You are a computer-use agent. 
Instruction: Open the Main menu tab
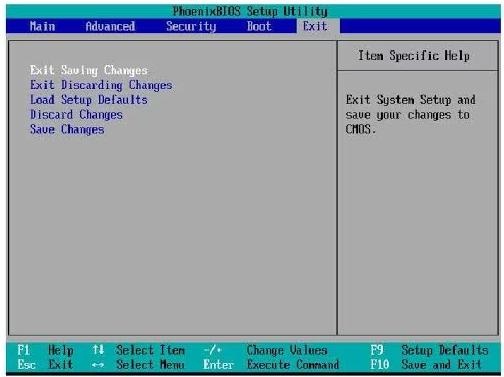pyautogui.click(x=42, y=26)
